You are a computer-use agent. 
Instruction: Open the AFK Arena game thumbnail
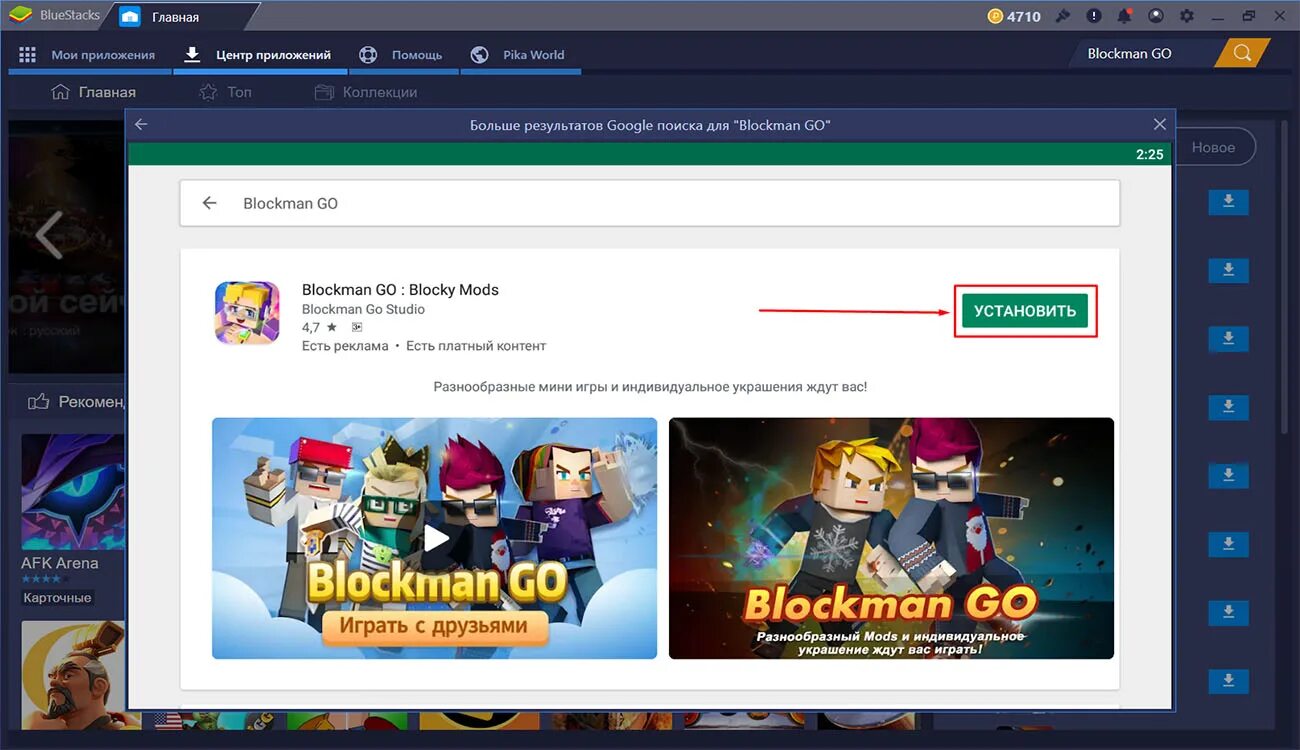(x=73, y=491)
